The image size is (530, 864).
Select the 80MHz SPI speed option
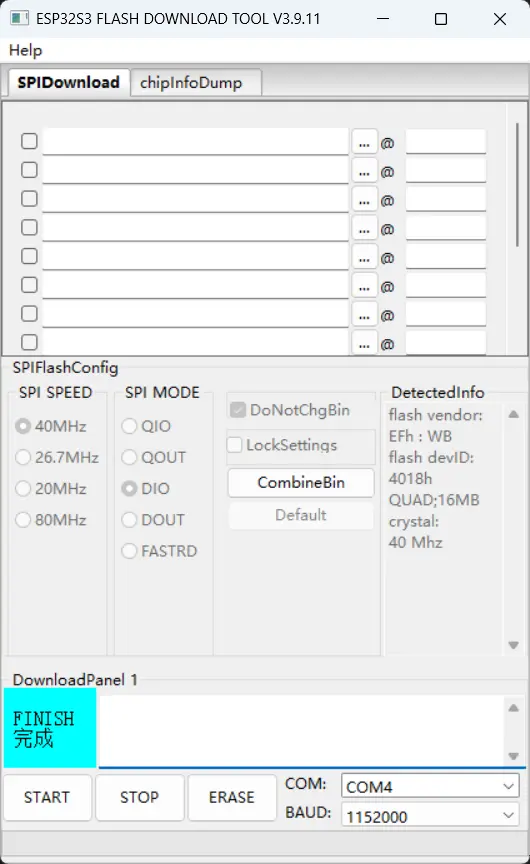23,520
